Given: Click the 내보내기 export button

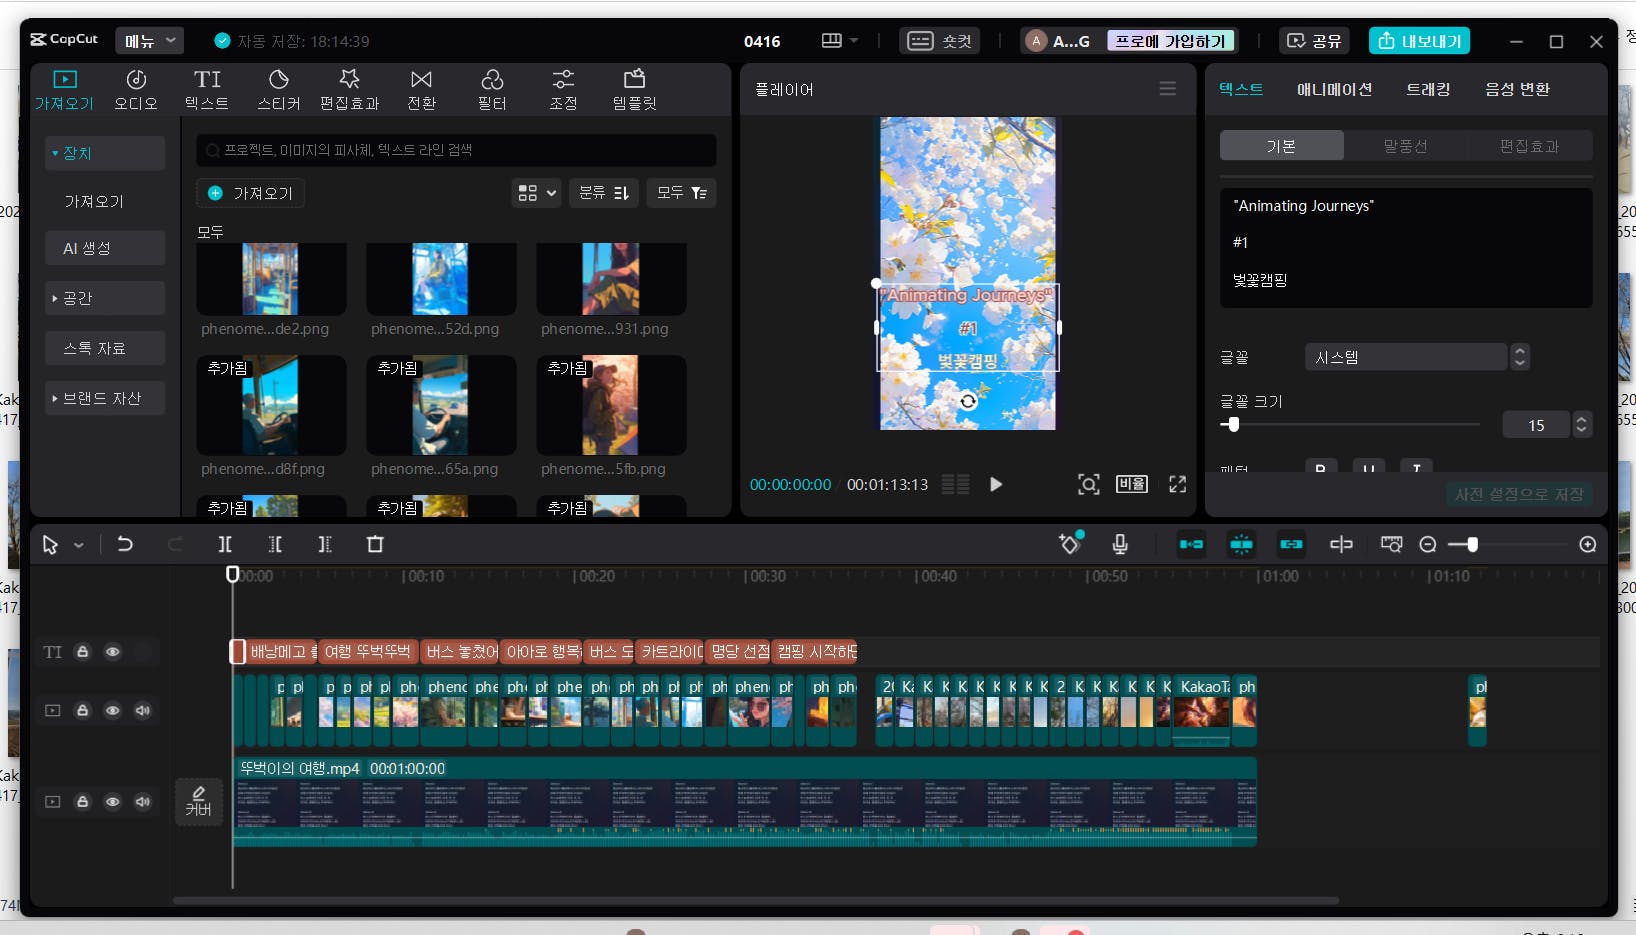Looking at the screenshot, I should click(x=1419, y=41).
